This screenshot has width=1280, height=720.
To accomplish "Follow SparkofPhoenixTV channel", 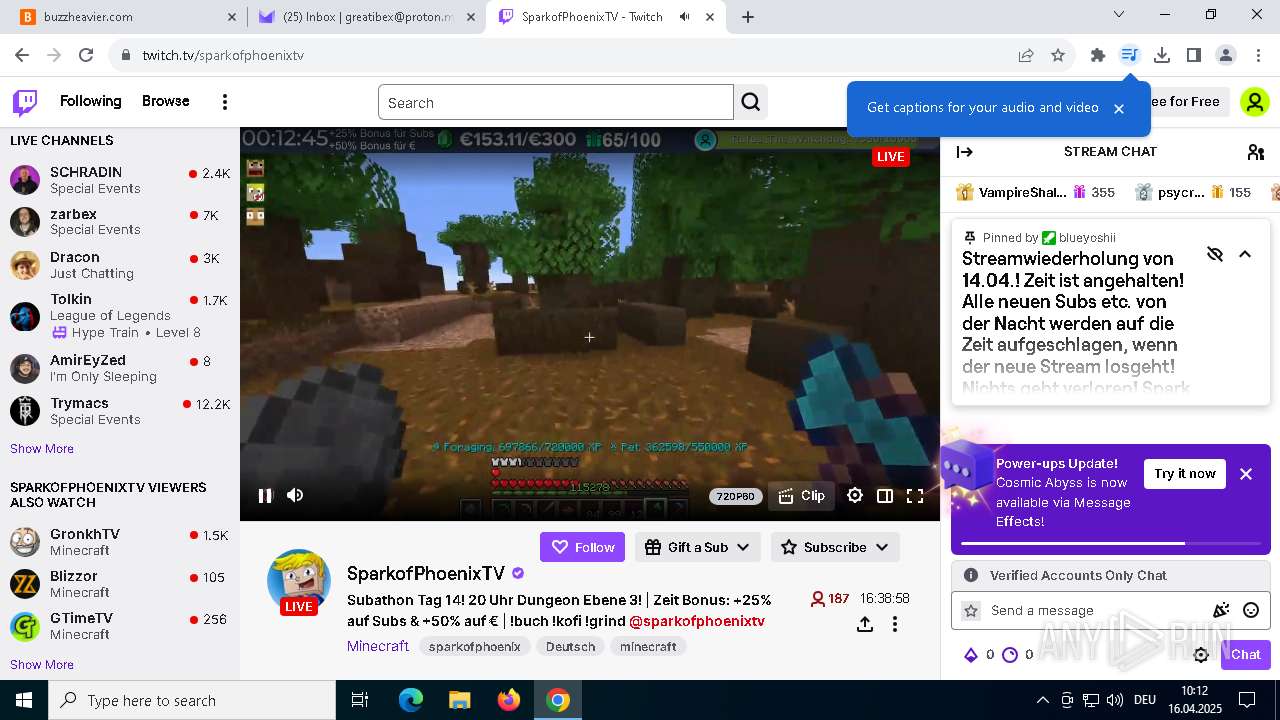I will pyautogui.click(x=582, y=547).
